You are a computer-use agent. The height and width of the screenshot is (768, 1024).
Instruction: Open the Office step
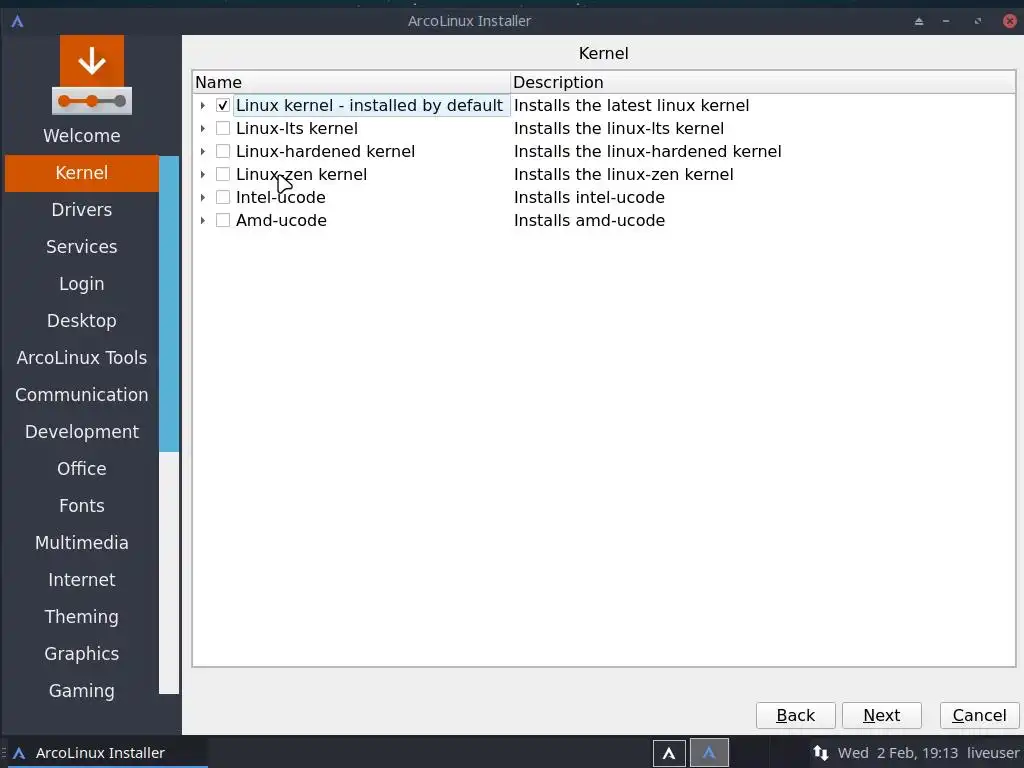click(82, 469)
